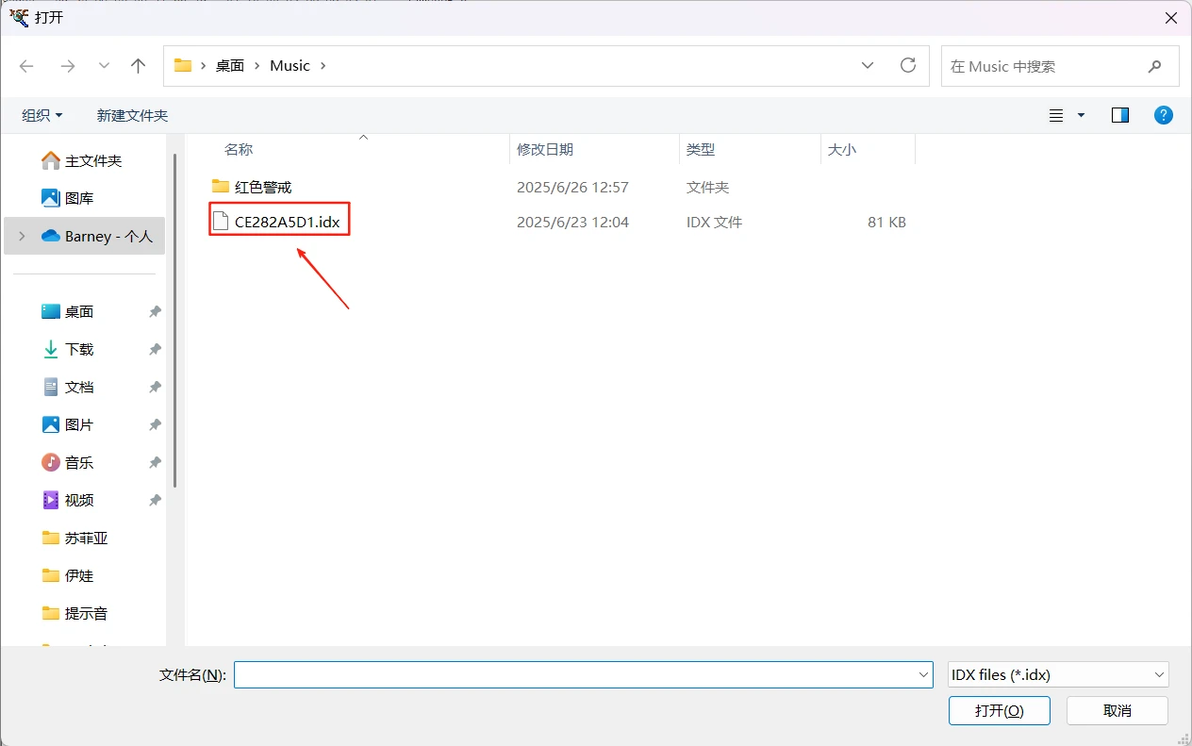This screenshot has height=746, width=1192.
Task: Expand the chevron after Music breadcrumb
Action: (x=323, y=65)
